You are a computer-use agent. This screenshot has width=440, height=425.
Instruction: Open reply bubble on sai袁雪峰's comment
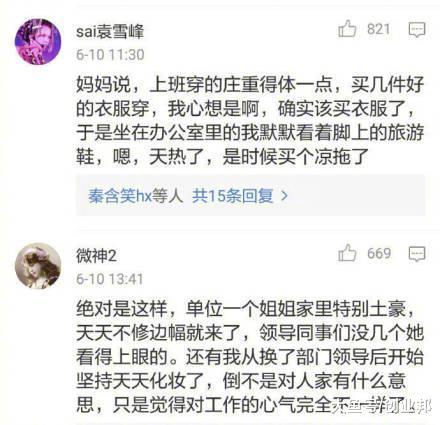click(417, 30)
